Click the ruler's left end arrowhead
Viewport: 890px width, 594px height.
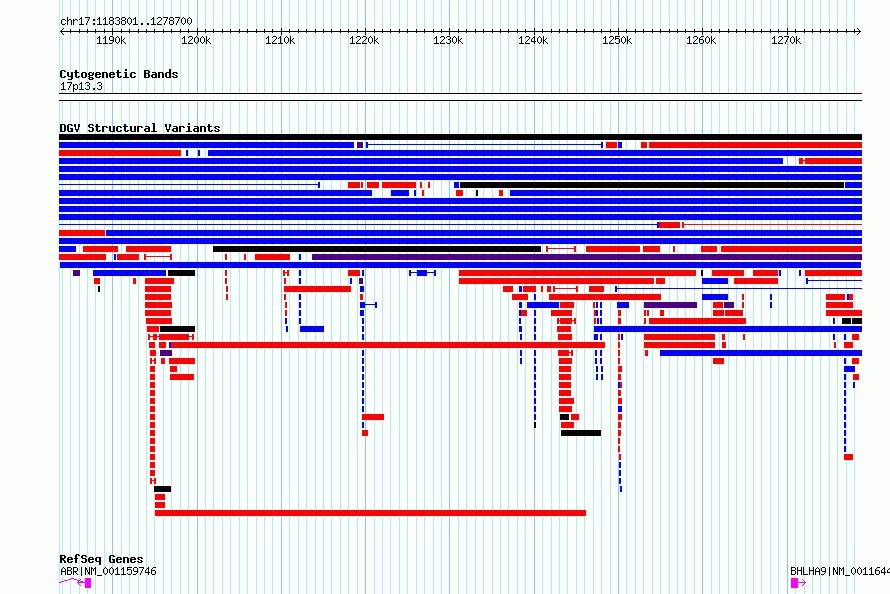62,32
